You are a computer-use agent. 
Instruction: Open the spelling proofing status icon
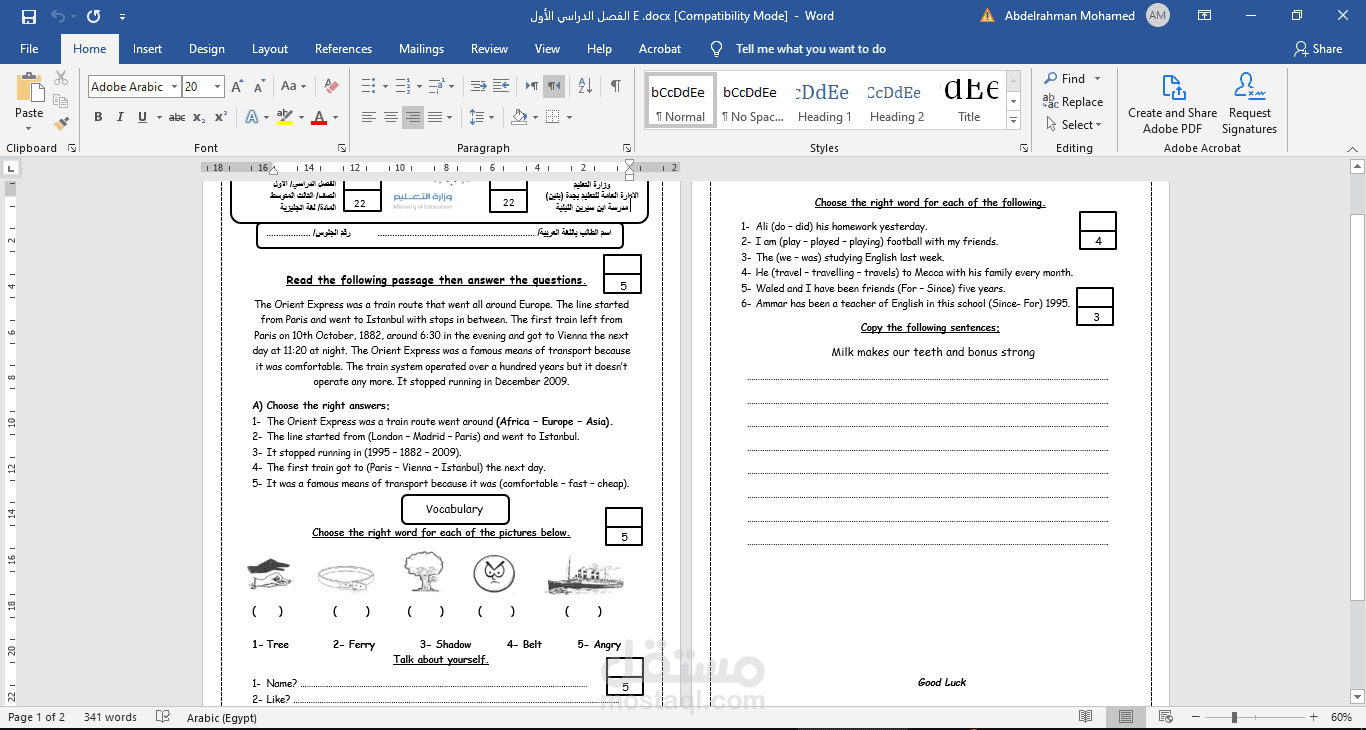pos(163,717)
